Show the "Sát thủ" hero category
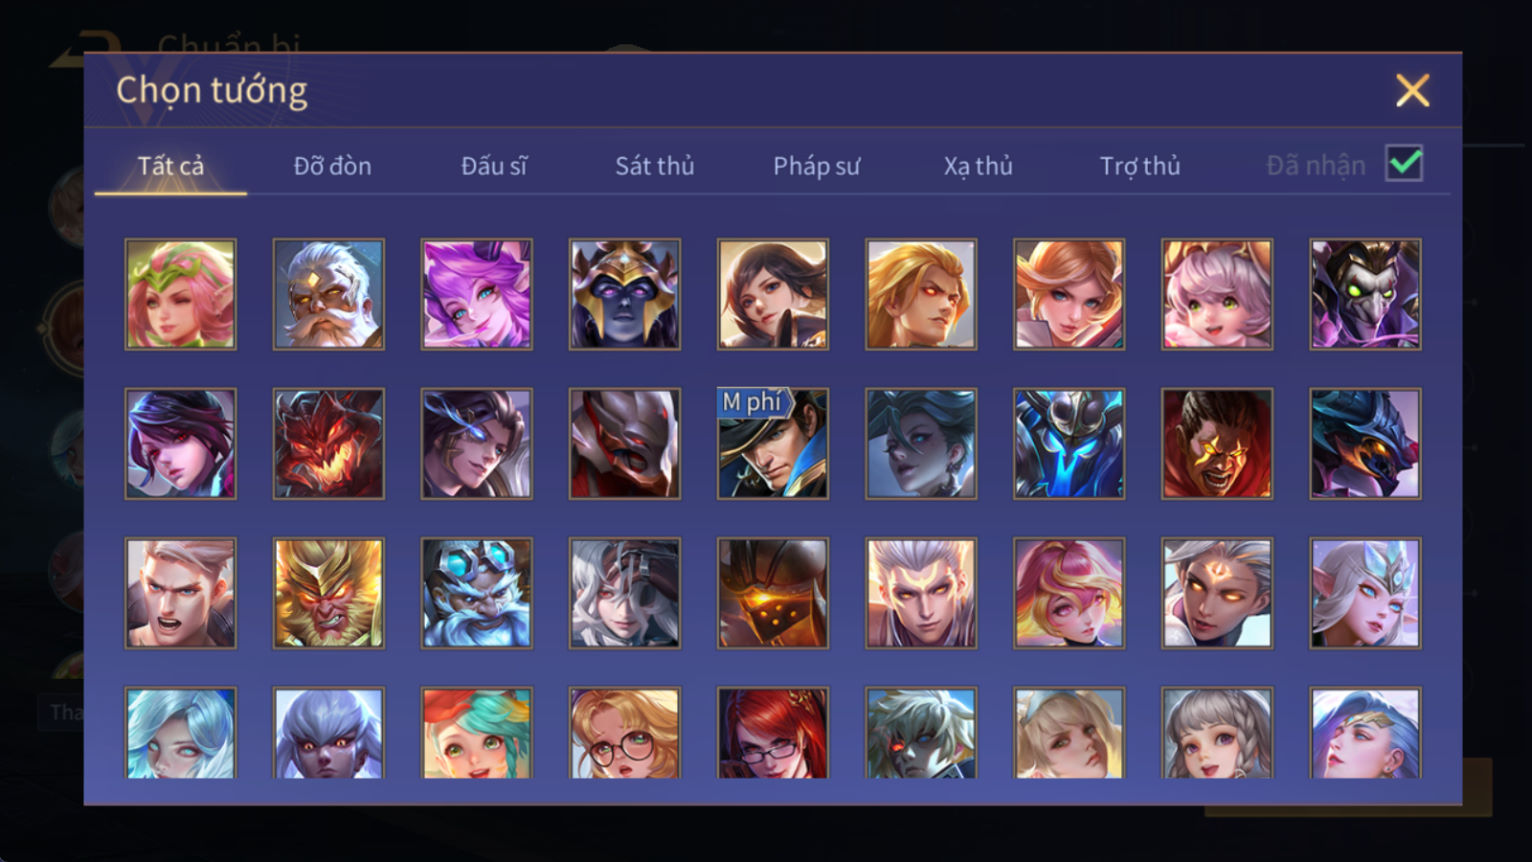1532x862 pixels. pos(655,166)
